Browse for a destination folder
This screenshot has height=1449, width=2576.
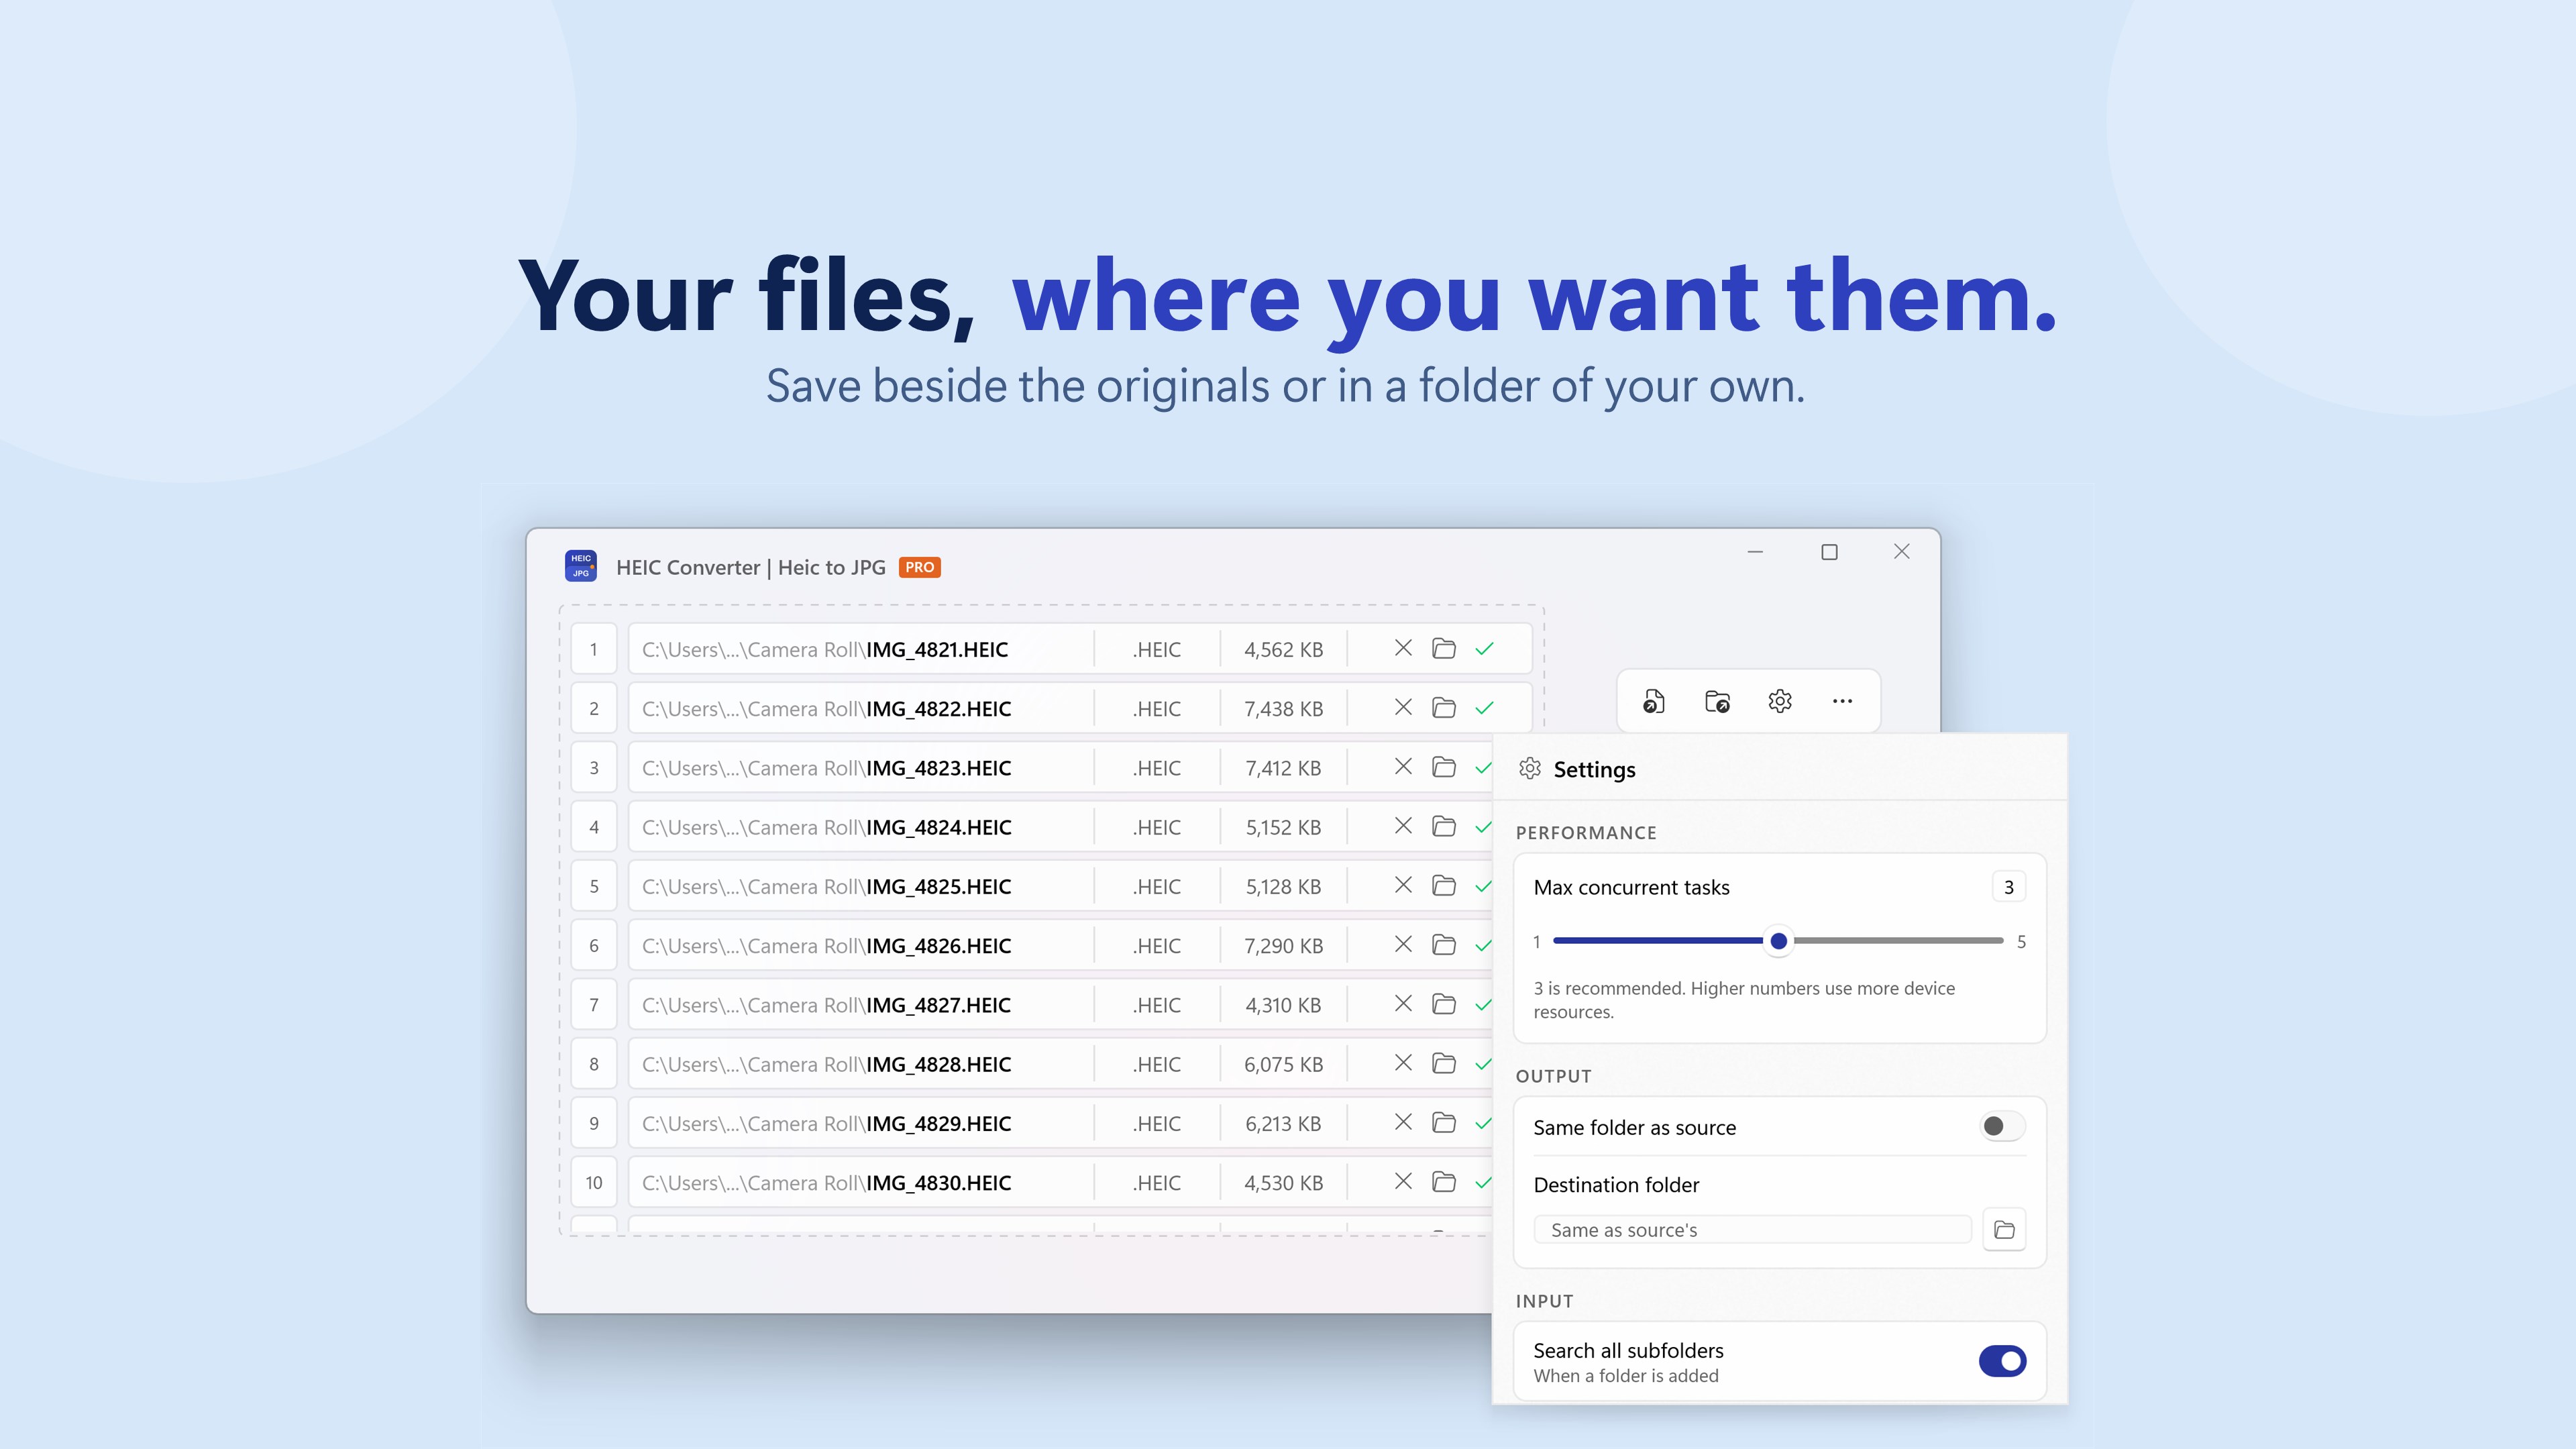click(x=2004, y=1230)
